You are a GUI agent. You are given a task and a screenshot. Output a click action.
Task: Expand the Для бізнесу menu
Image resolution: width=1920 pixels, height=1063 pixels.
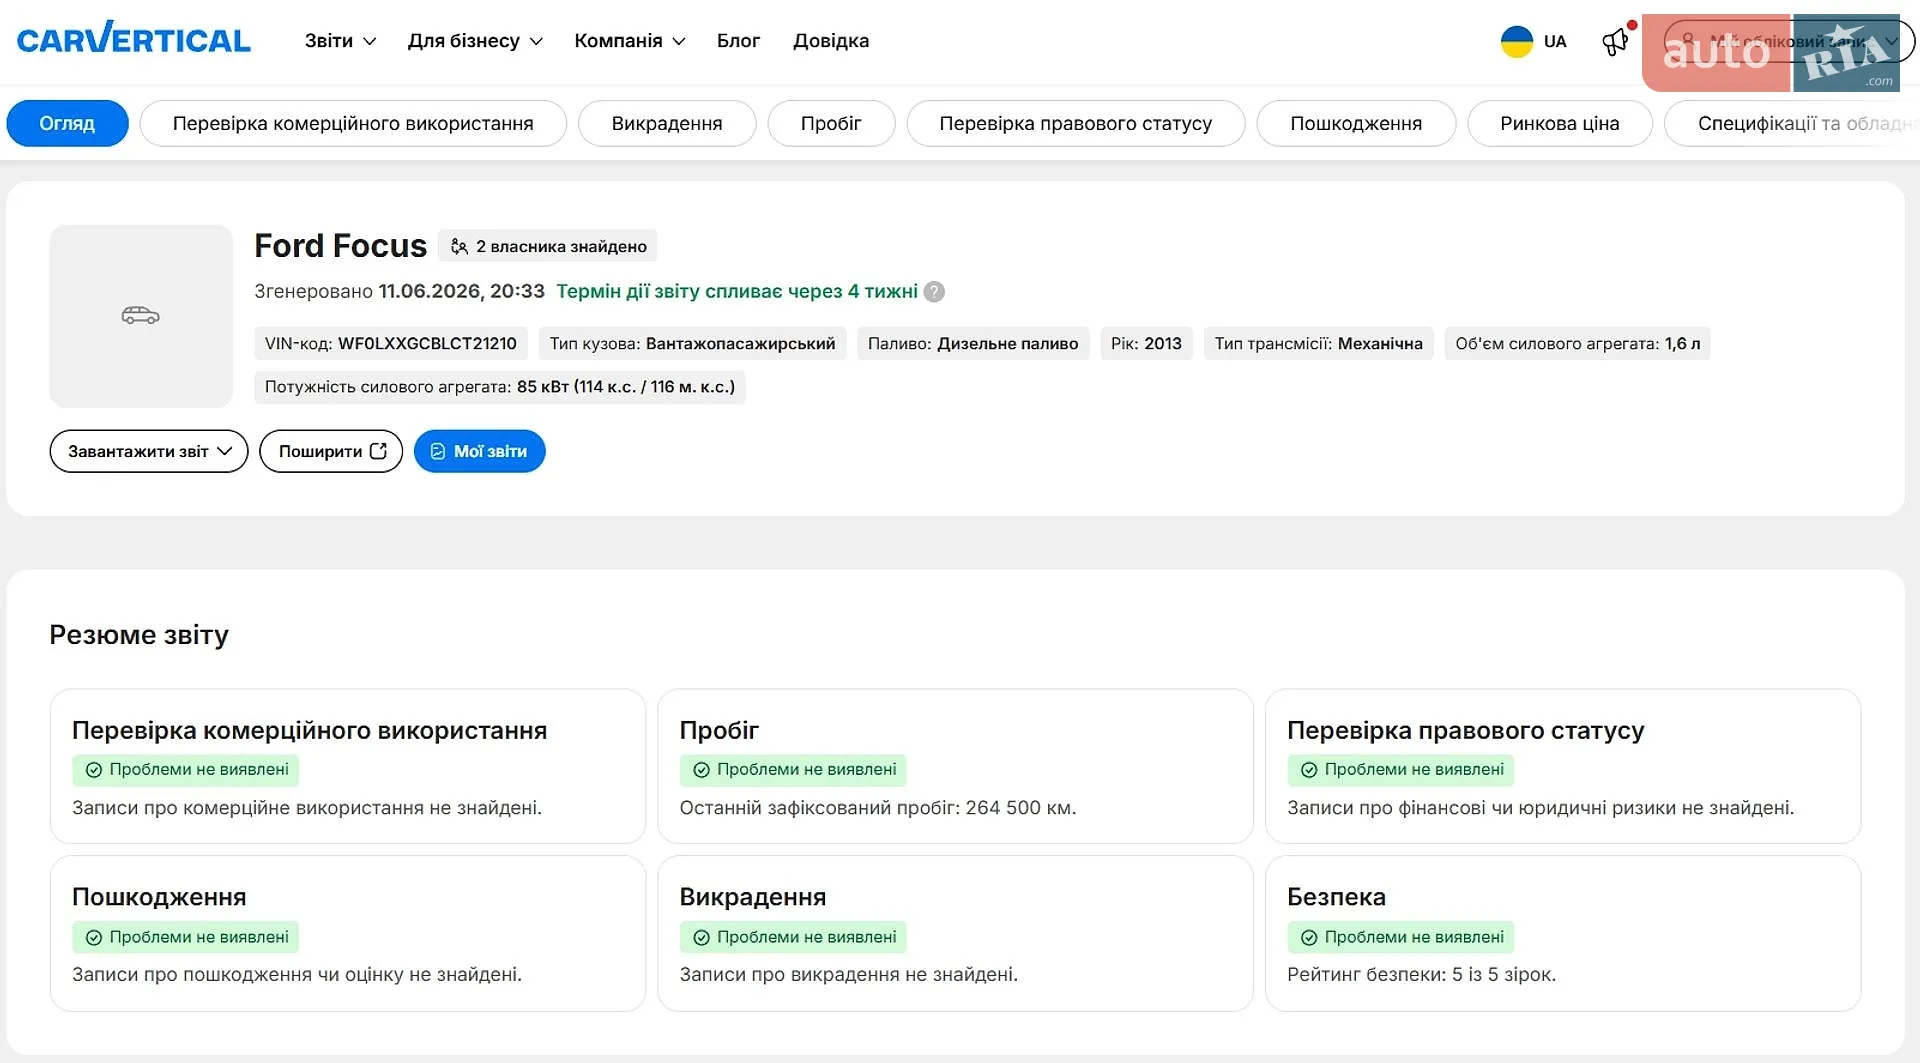(x=475, y=41)
